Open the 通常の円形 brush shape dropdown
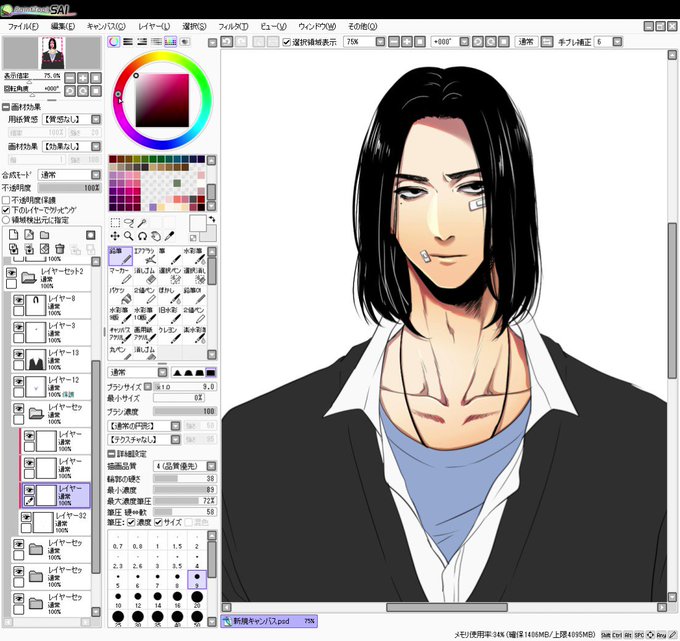This screenshot has height=641, width=680. (175, 426)
